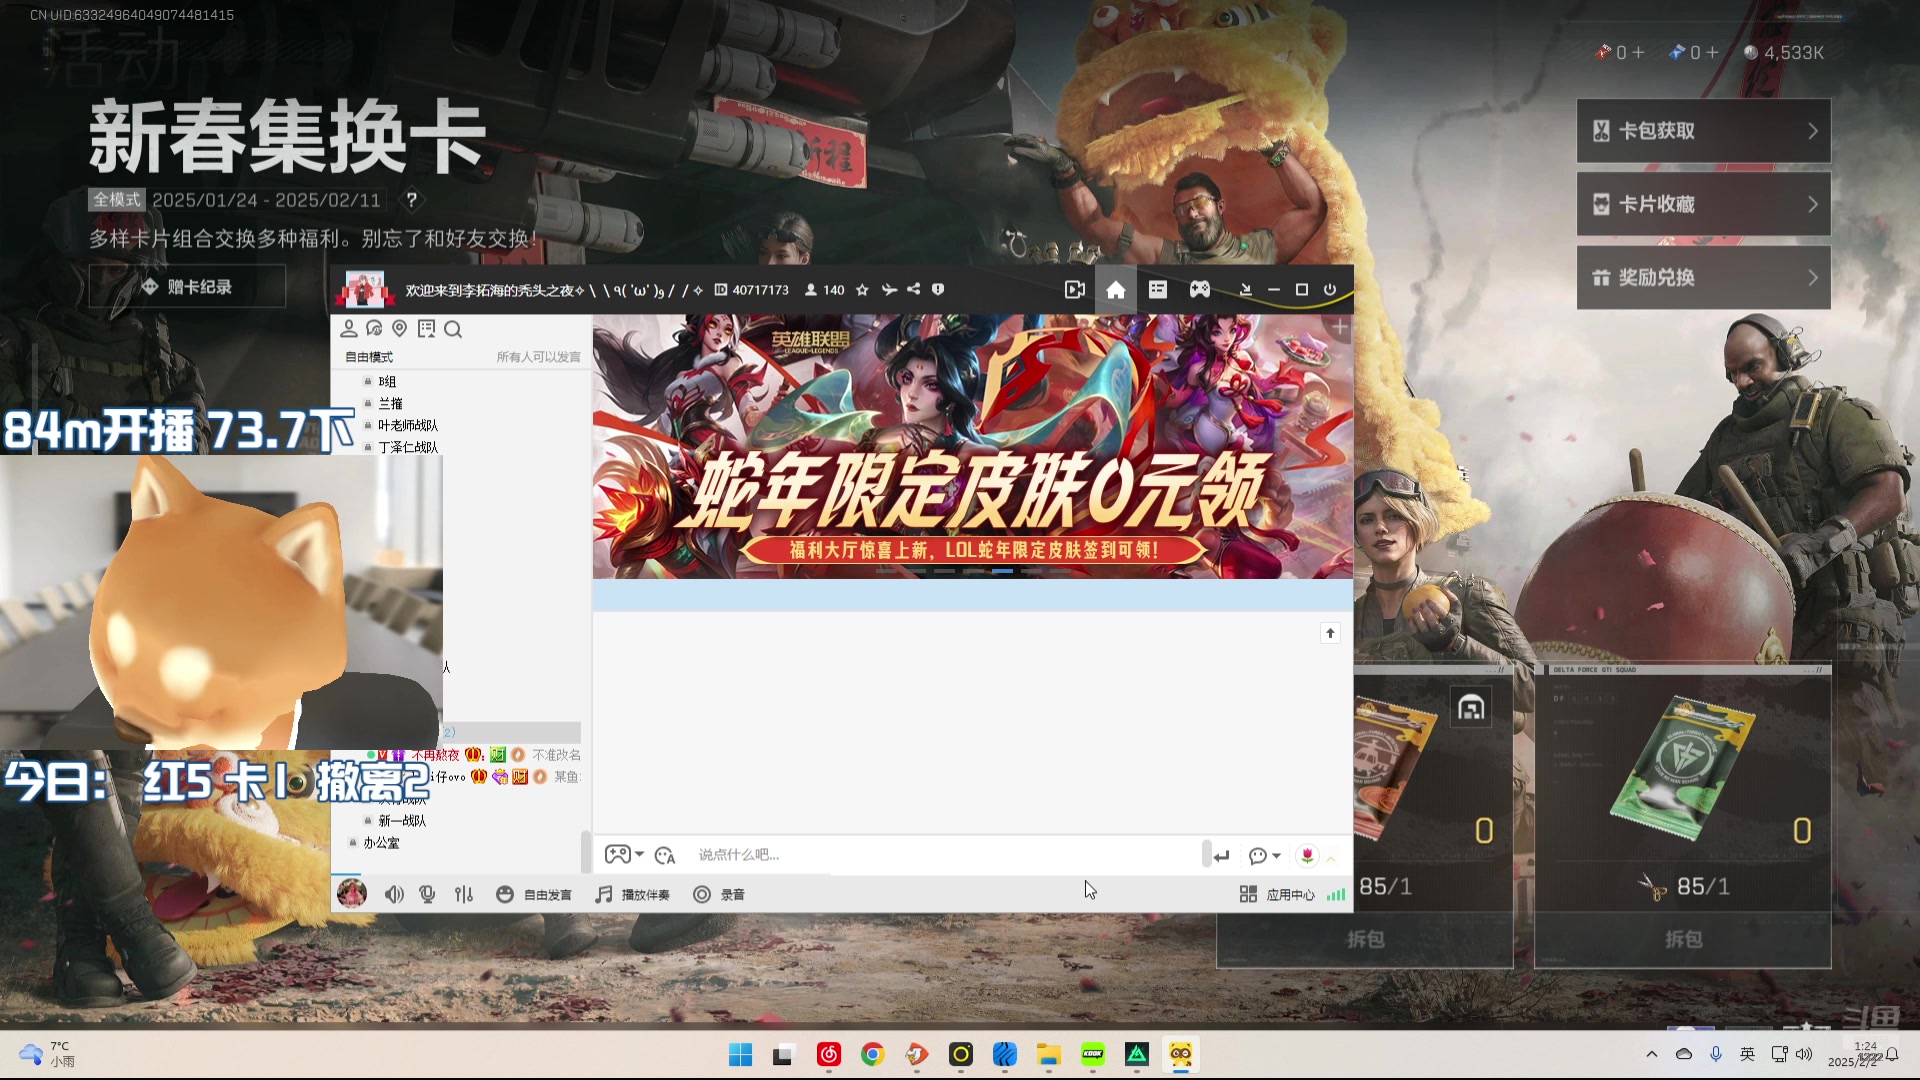Open NetEase Cloud Music from taskbar
Screen dimensions: 1920x1080
[x=829, y=1055]
